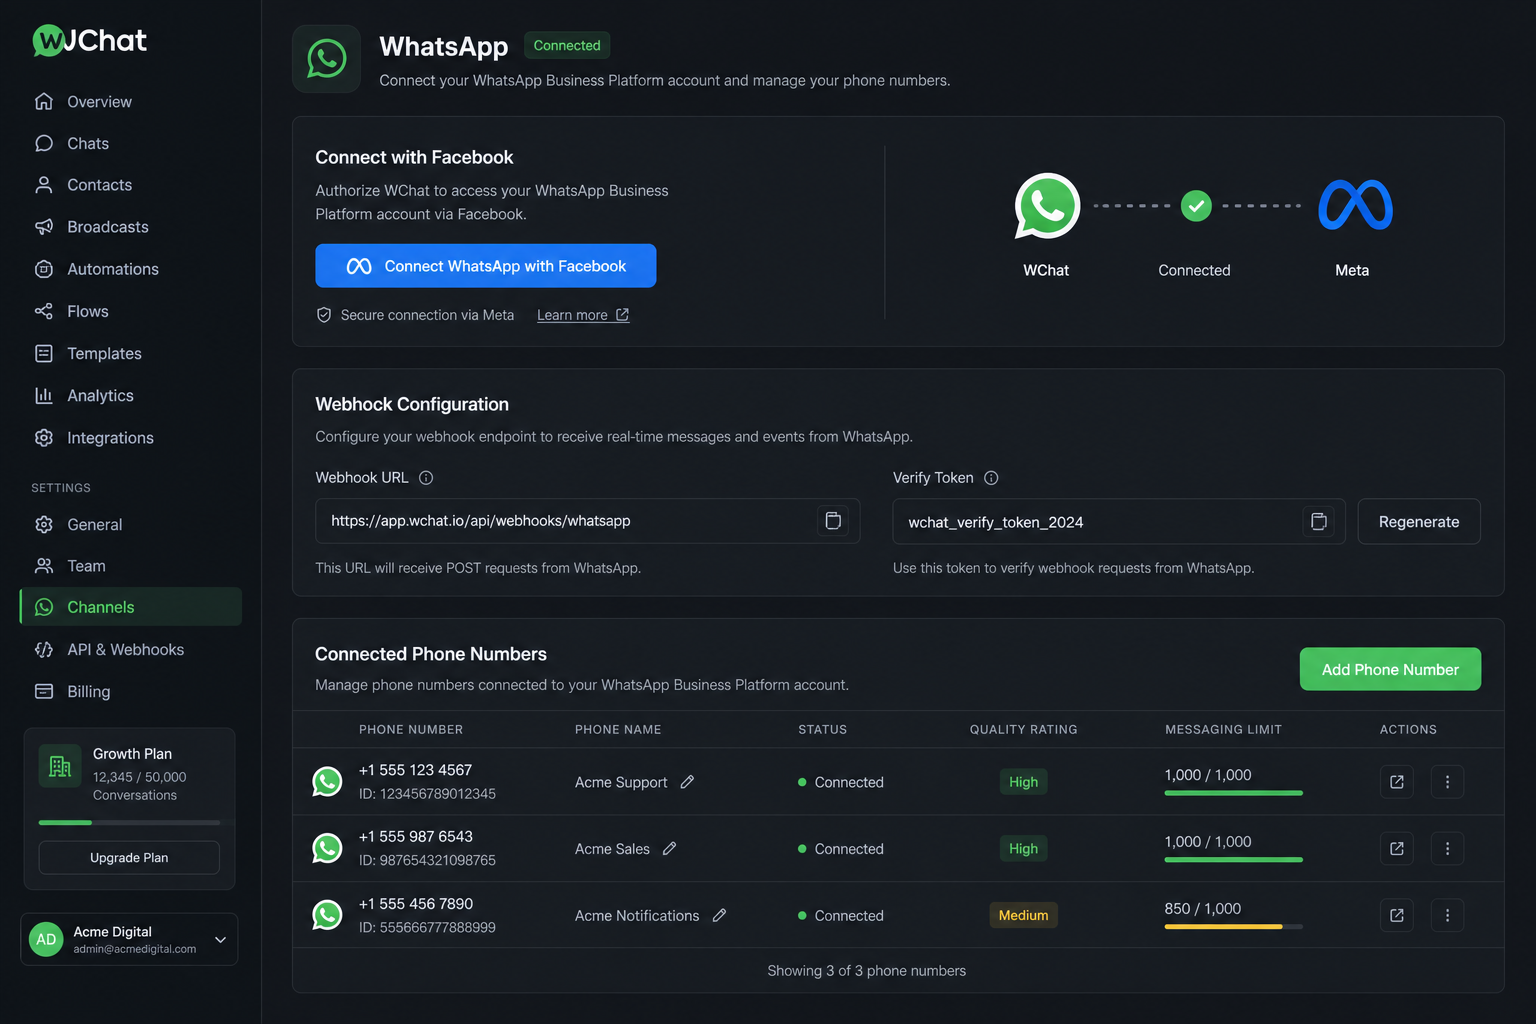This screenshot has height=1024, width=1536.
Task: Click Upgrade Plan button
Action: 129,858
